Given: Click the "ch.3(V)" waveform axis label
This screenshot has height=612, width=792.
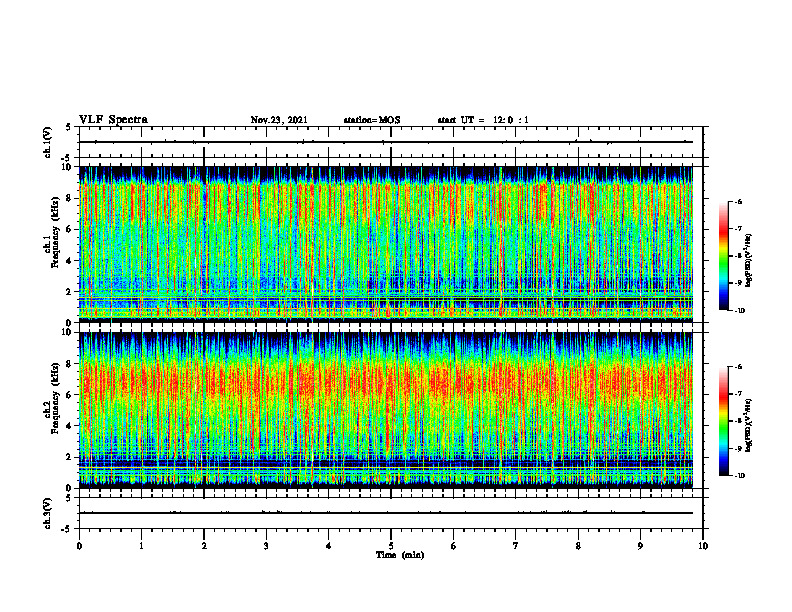Looking at the screenshot, I should pos(47,513).
